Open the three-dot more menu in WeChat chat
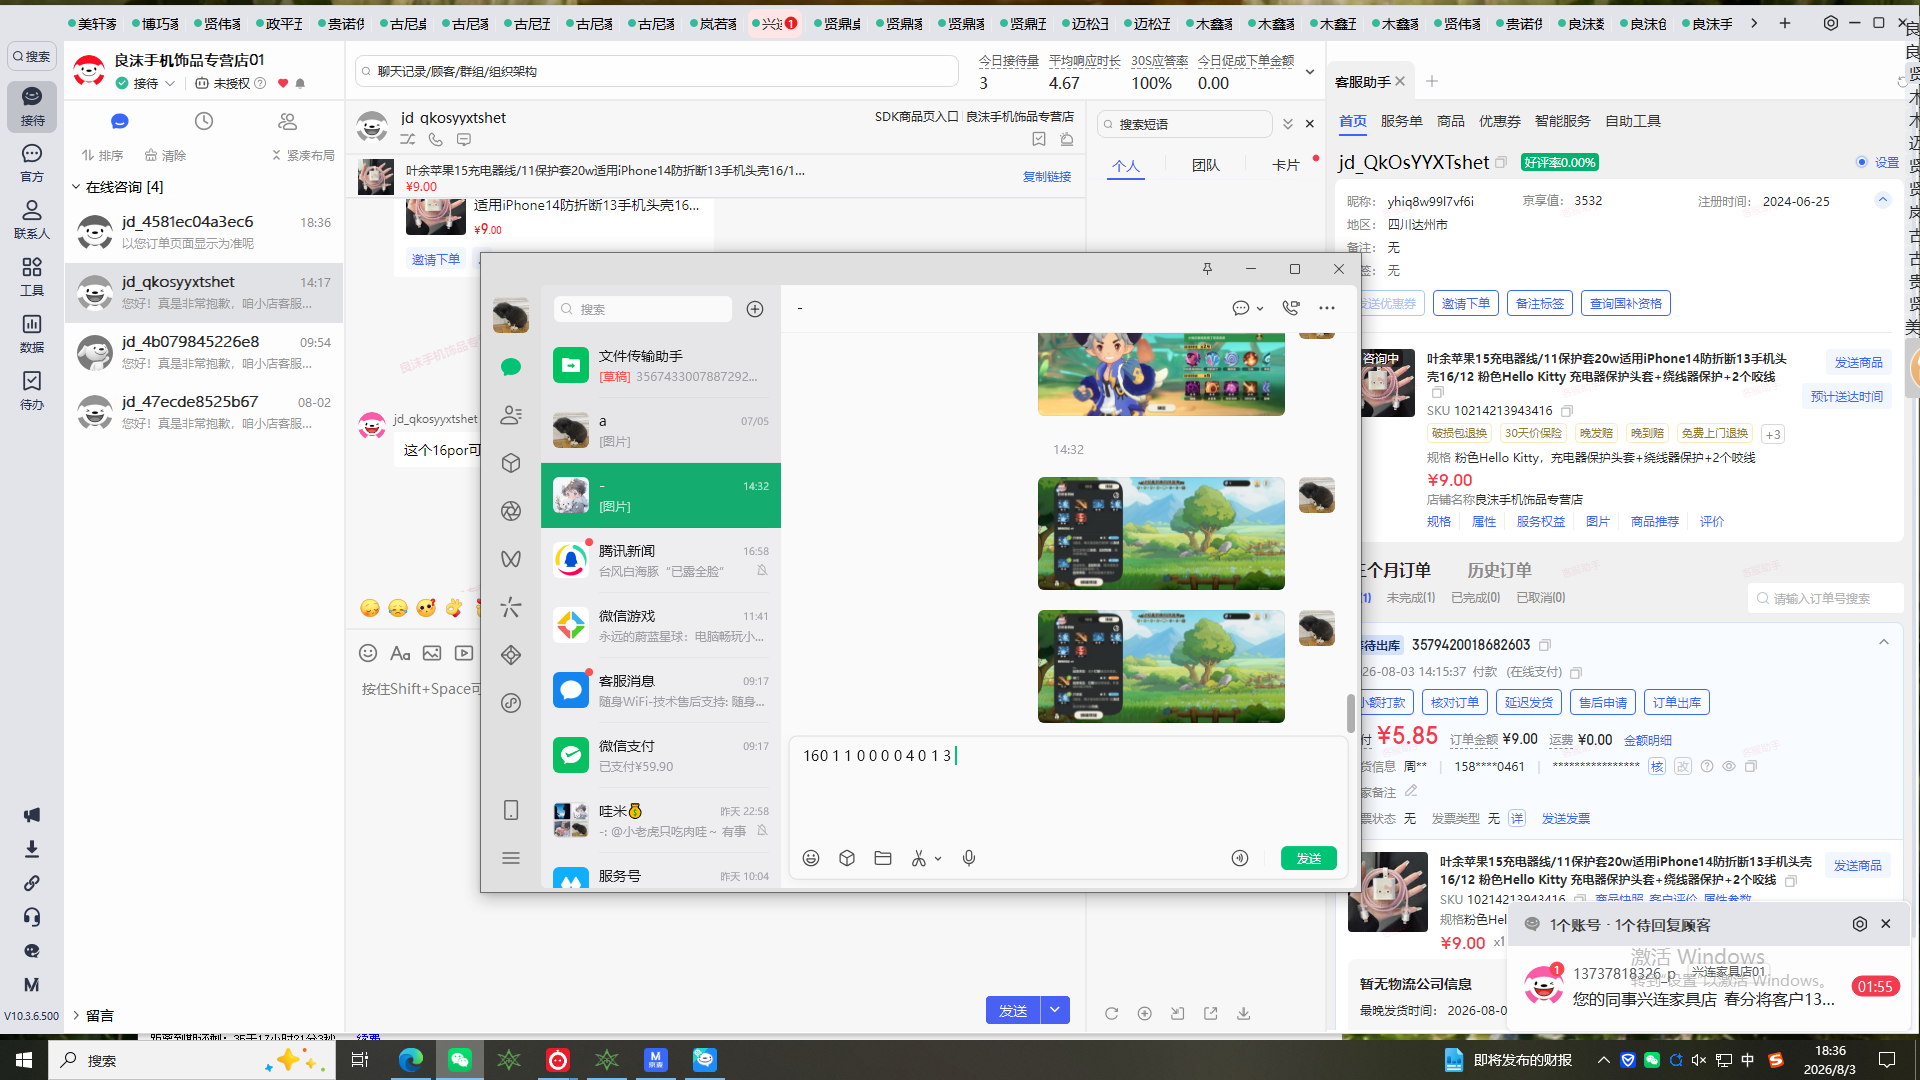This screenshot has height=1080, width=1920. coord(1327,308)
